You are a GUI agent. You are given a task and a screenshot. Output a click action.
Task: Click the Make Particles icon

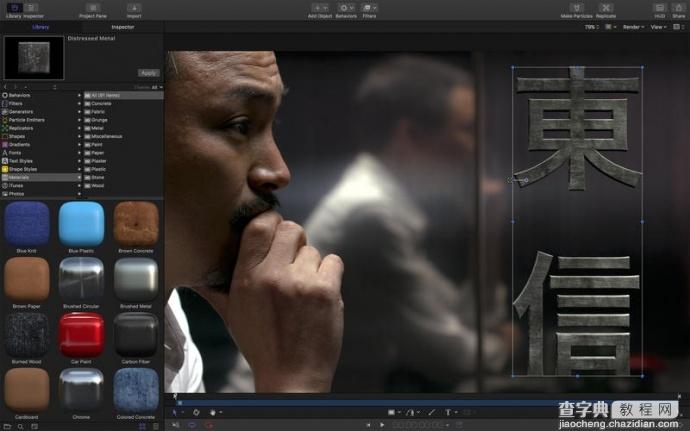point(575,8)
